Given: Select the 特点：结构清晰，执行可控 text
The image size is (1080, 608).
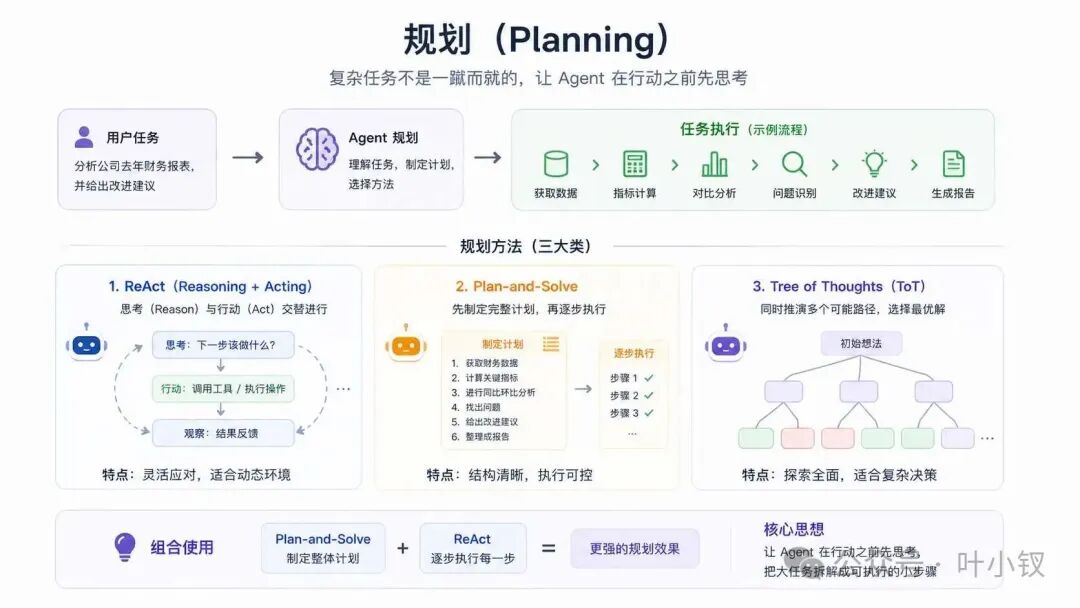Looking at the screenshot, I should coord(510,474).
